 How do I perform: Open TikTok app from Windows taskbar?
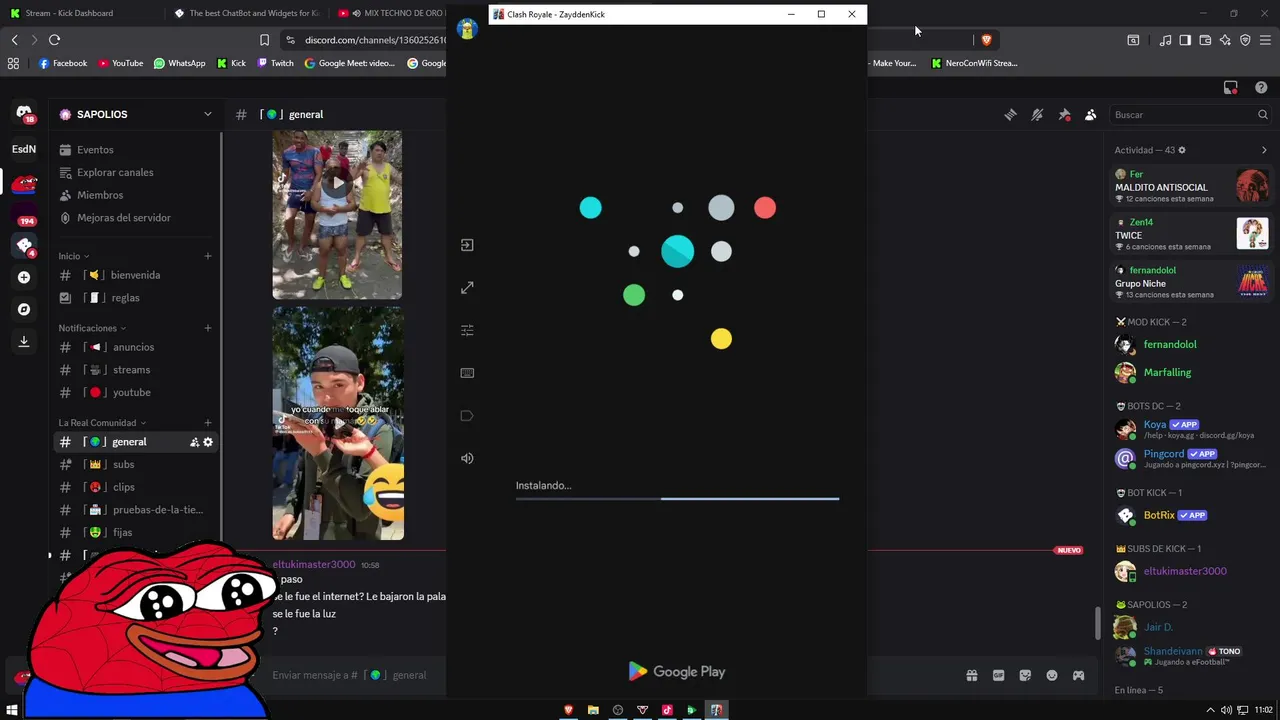(667, 710)
